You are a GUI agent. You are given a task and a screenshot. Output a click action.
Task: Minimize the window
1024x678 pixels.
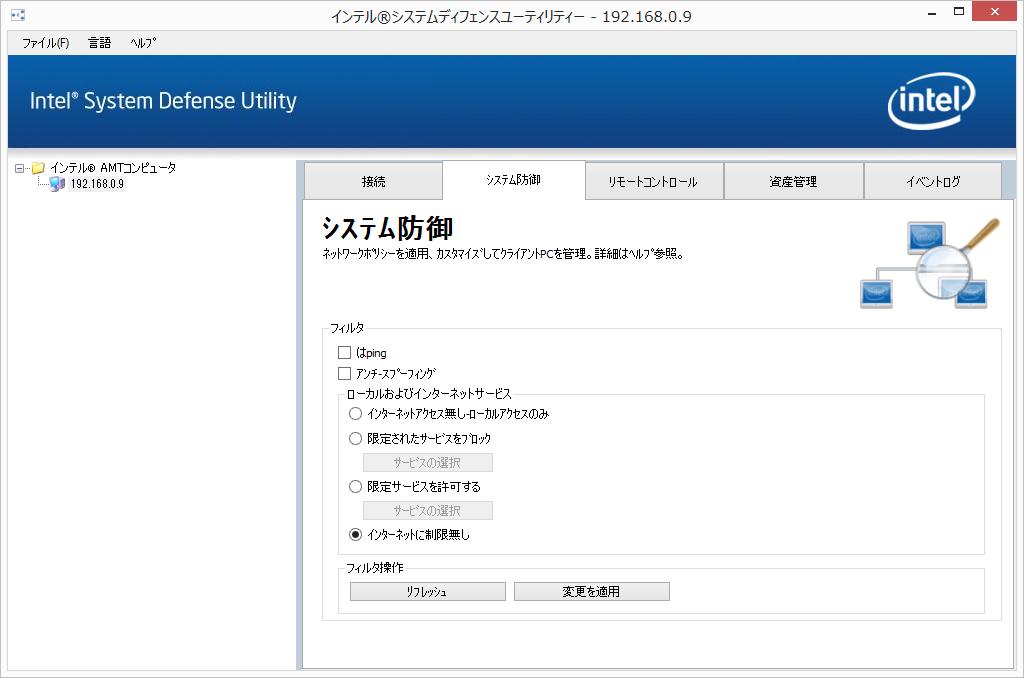(932, 12)
